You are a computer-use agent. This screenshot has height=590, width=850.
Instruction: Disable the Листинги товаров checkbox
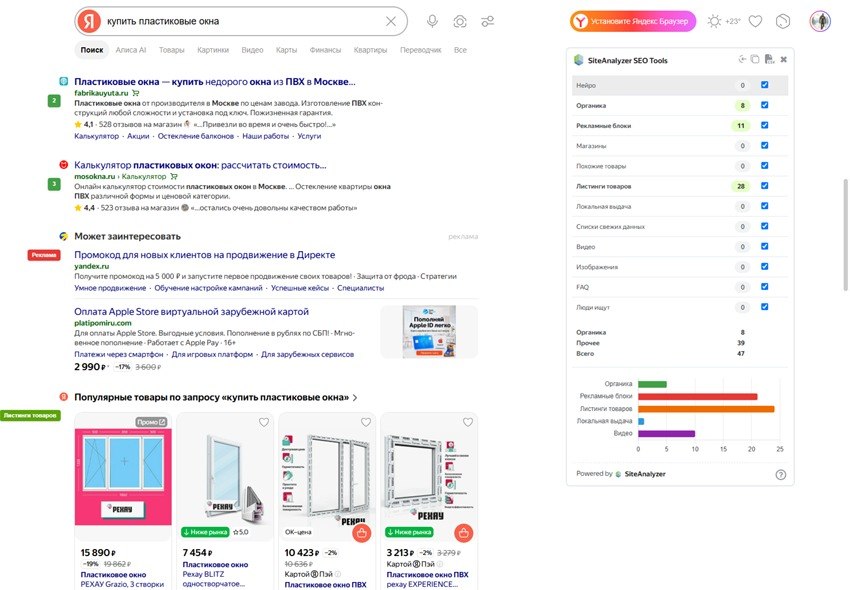pos(764,186)
